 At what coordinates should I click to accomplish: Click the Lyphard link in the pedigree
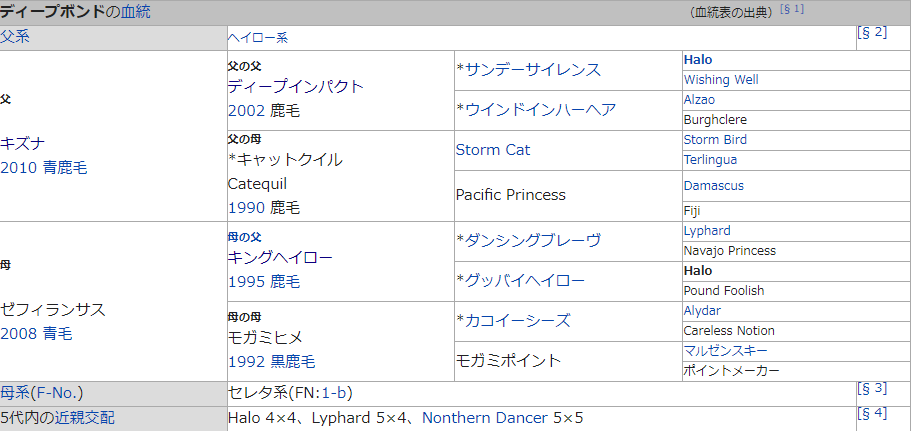[707, 231]
